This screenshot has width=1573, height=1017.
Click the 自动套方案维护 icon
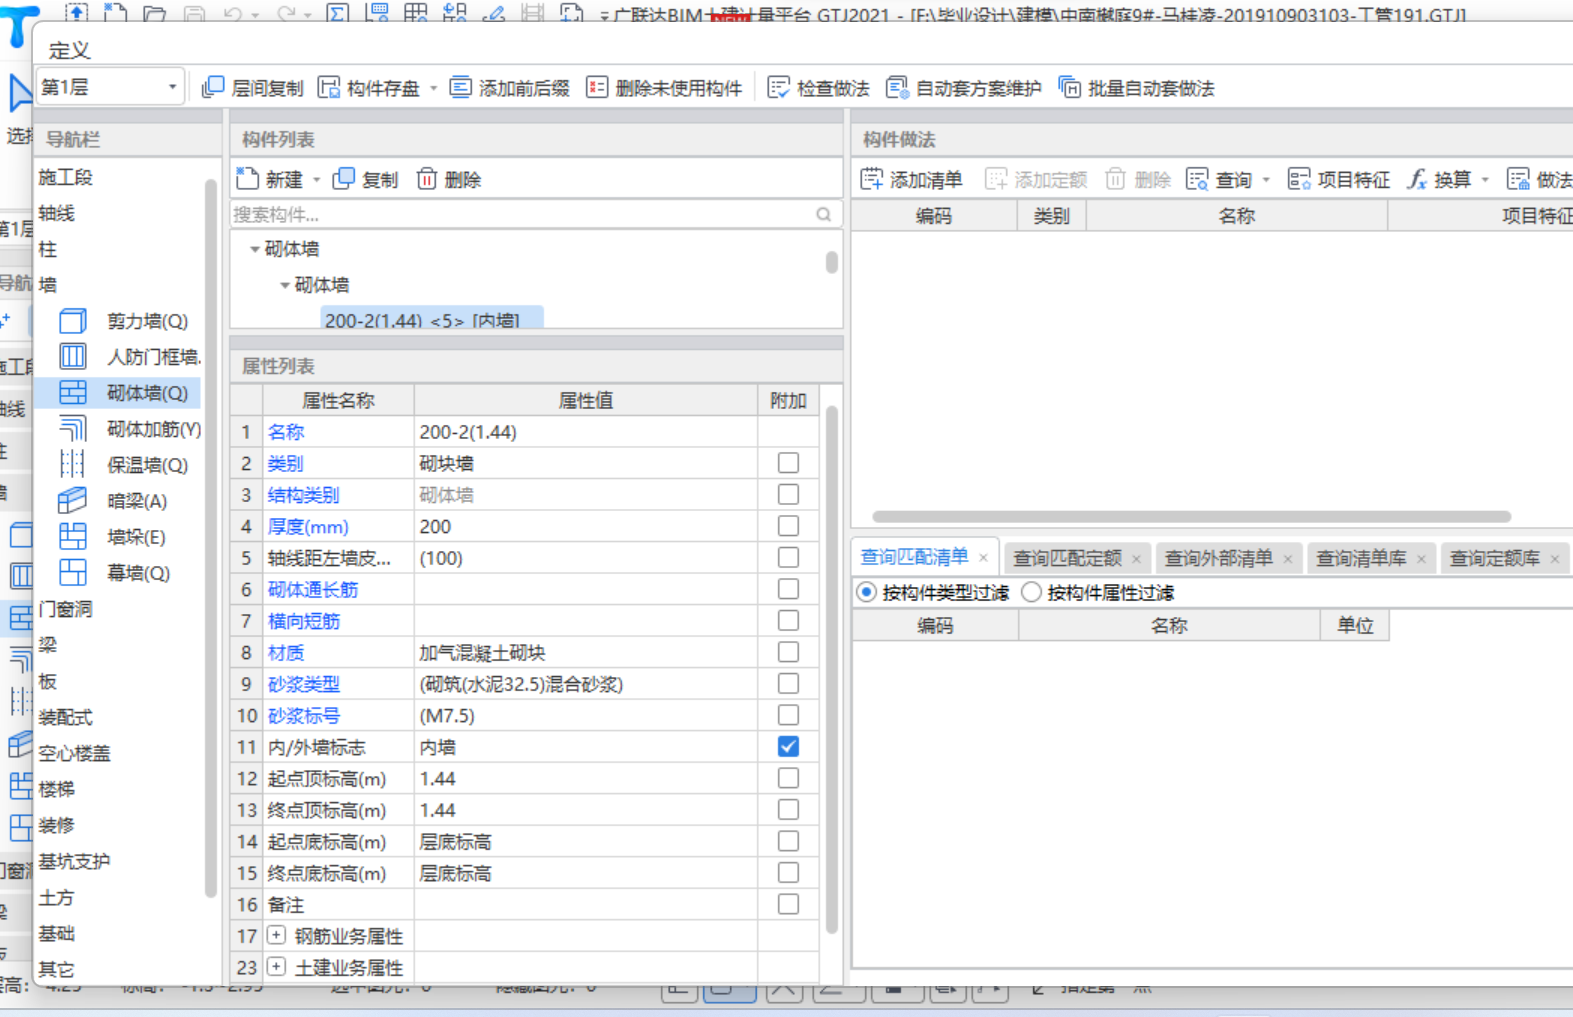[897, 88]
